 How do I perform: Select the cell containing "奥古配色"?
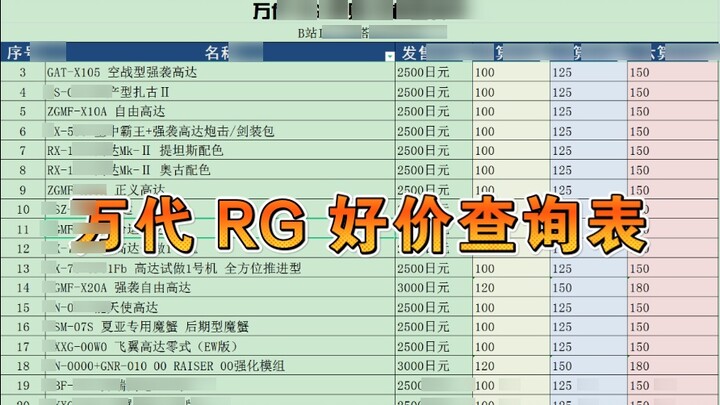(220, 170)
